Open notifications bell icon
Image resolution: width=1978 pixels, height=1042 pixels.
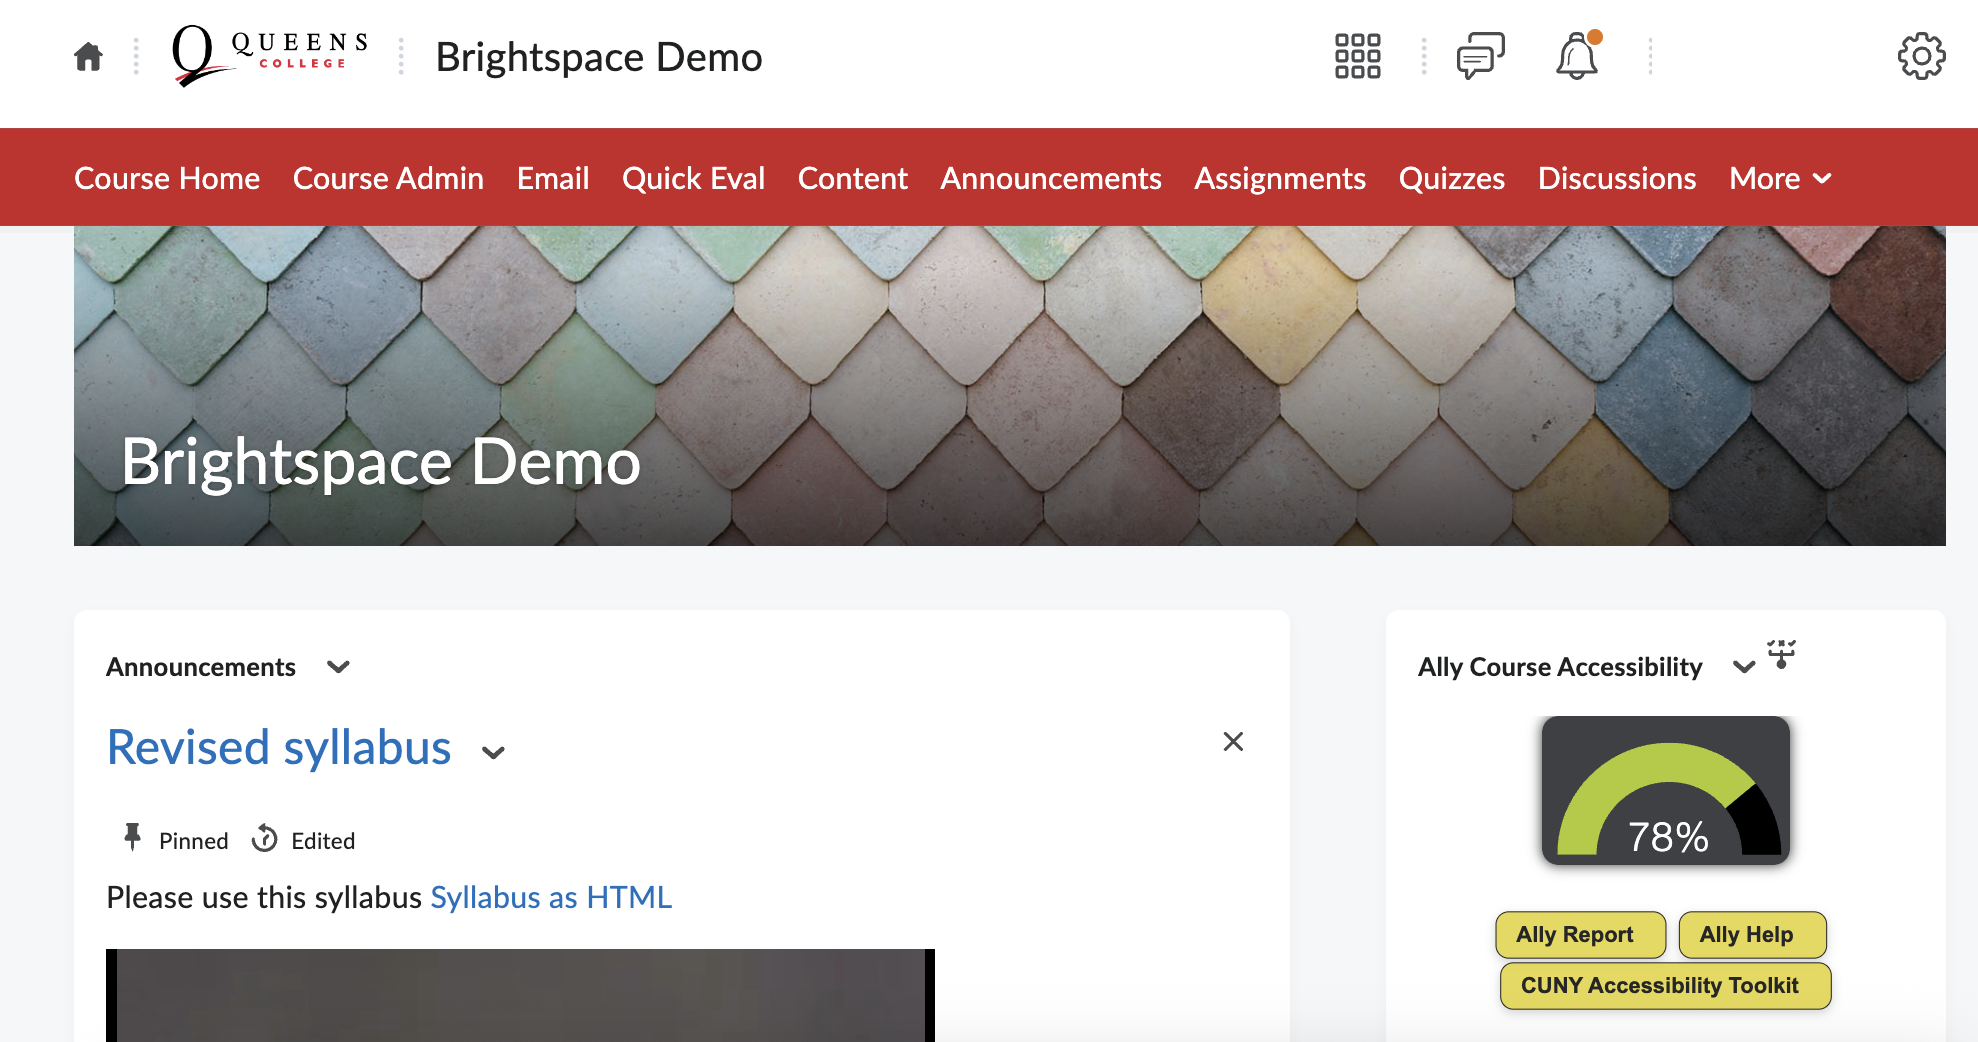[1577, 56]
